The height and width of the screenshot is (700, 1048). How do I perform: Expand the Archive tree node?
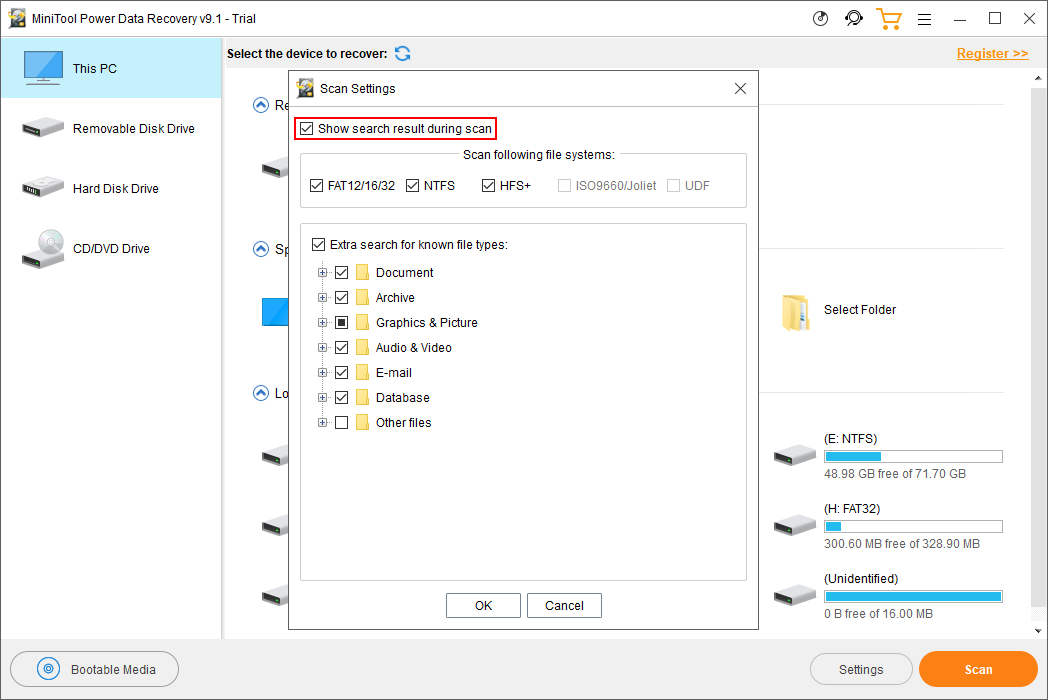pyautogui.click(x=322, y=297)
